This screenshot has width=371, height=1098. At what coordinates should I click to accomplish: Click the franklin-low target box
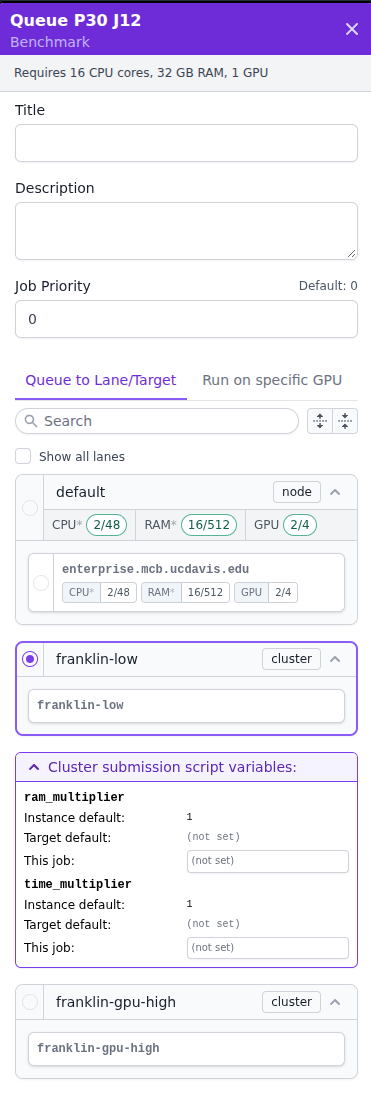[186, 706]
